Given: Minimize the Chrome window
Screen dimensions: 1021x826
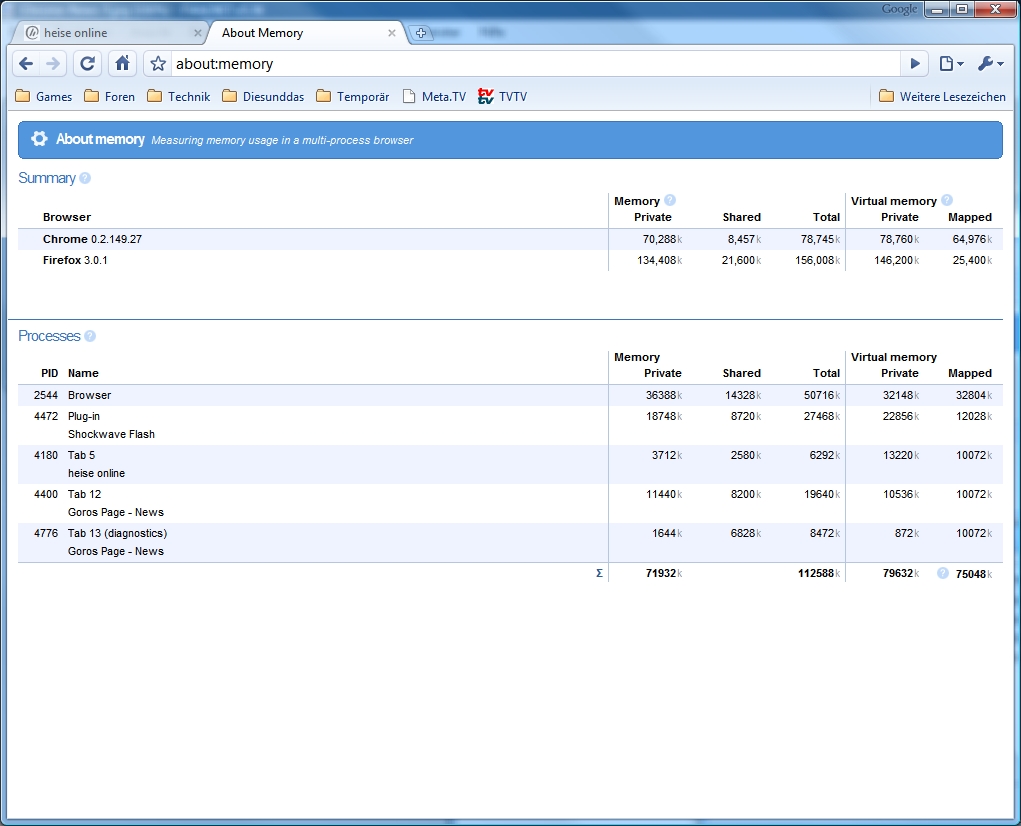Looking at the screenshot, I should coord(938,9).
